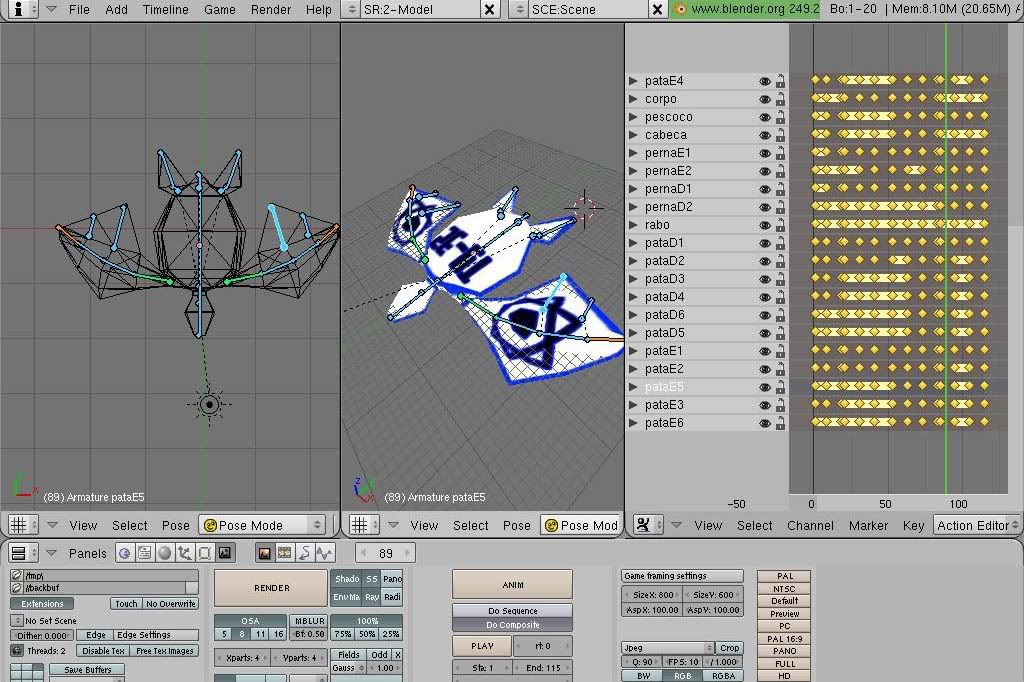Click the Q: 90 quality slider
This screenshot has height=682, width=1024.
(x=639, y=661)
